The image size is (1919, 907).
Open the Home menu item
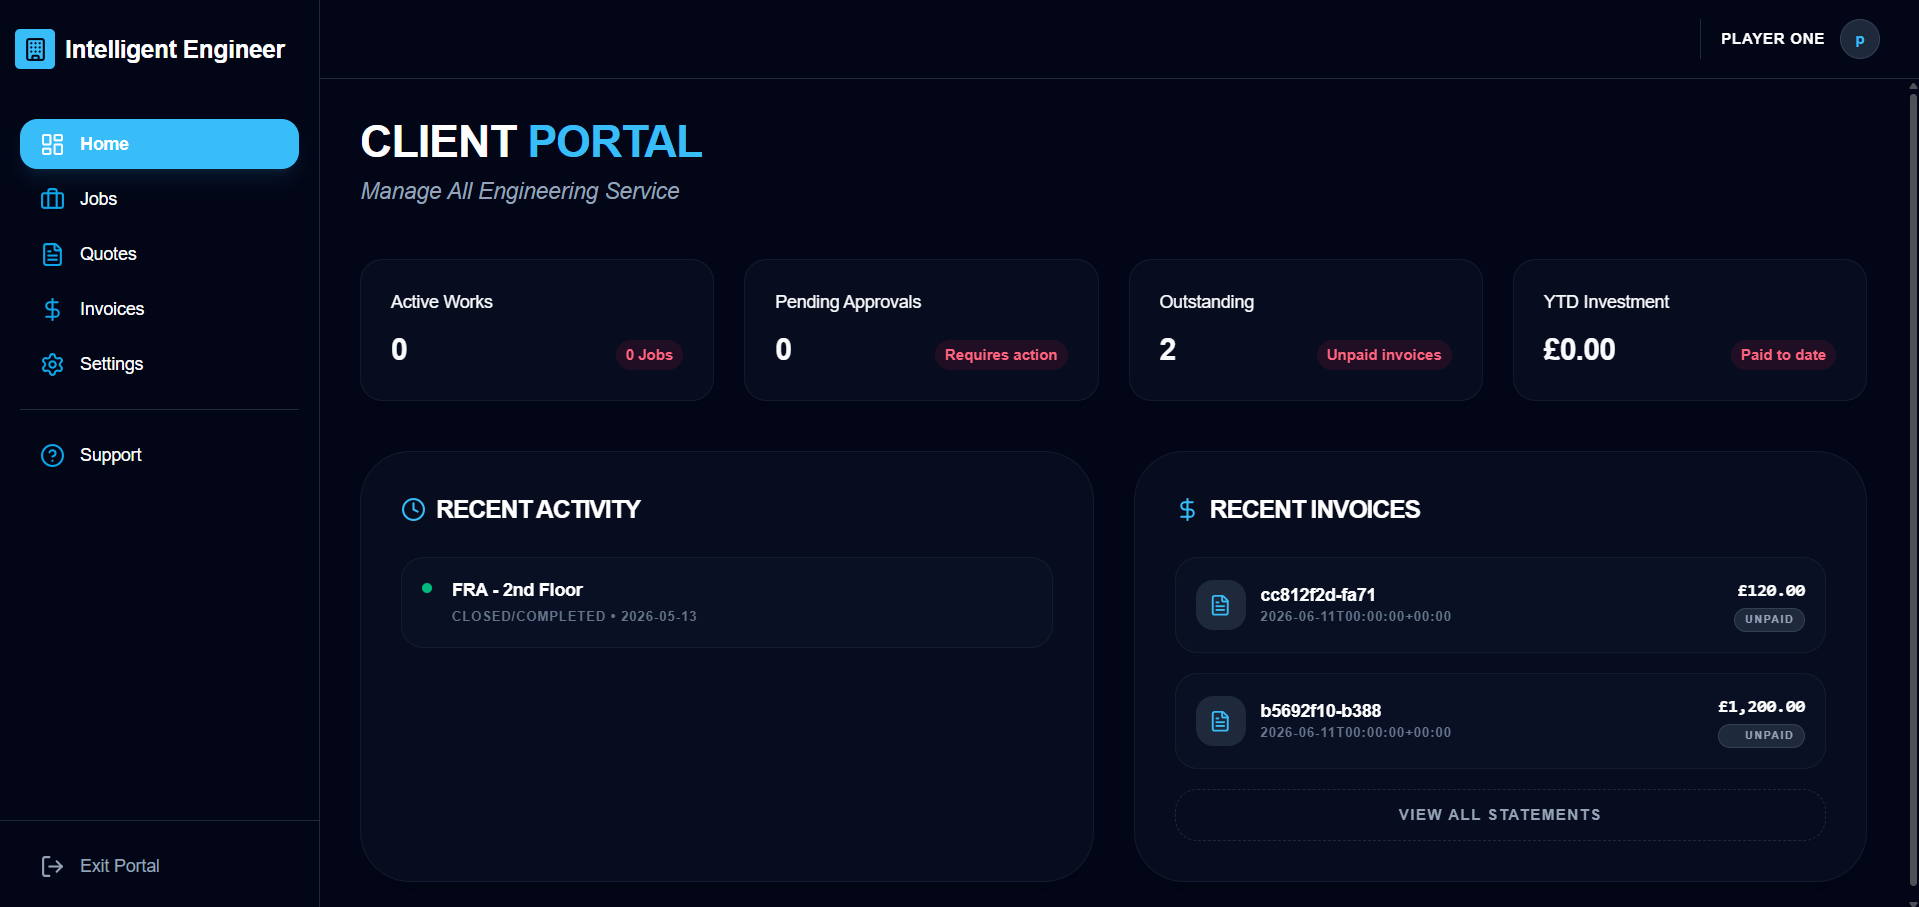click(159, 144)
